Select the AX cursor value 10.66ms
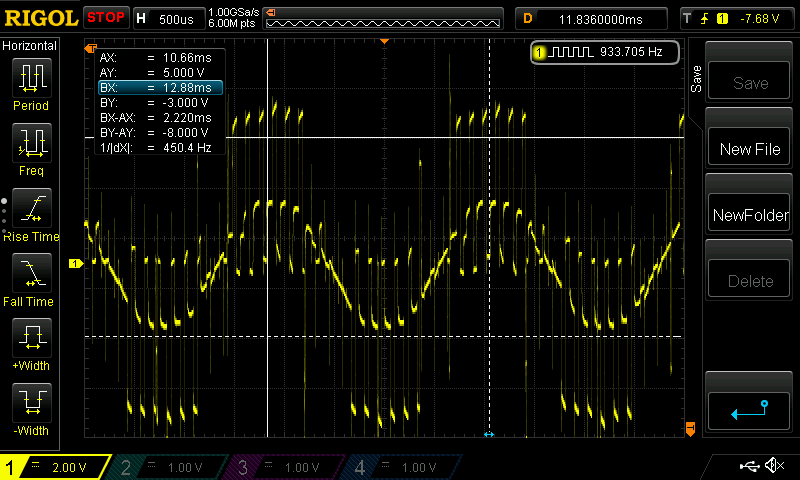The height and width of the screenshot is (480, 800). [187, 58]
